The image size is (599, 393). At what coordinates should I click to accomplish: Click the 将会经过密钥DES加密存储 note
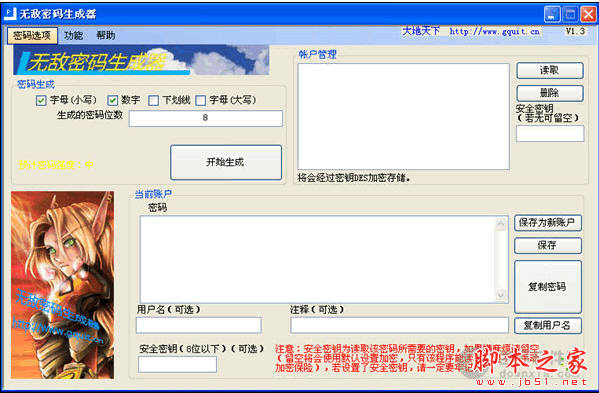point(354,178)
